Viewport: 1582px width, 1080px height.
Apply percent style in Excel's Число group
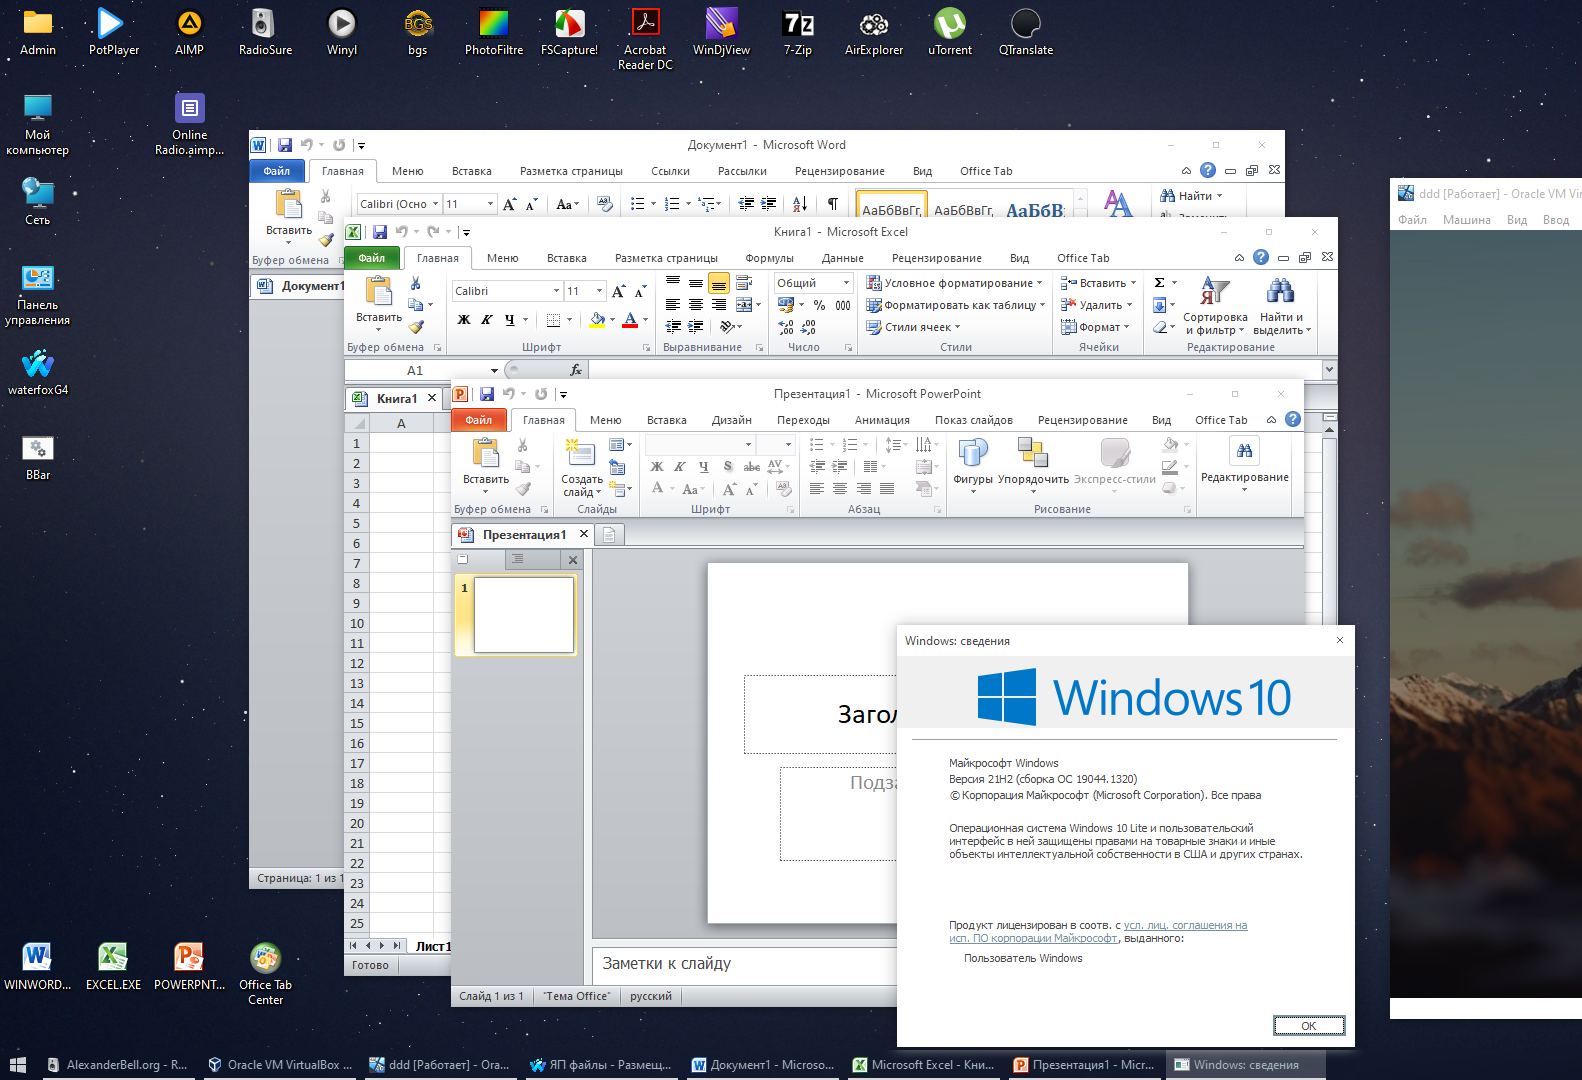(x=819, y=305)
